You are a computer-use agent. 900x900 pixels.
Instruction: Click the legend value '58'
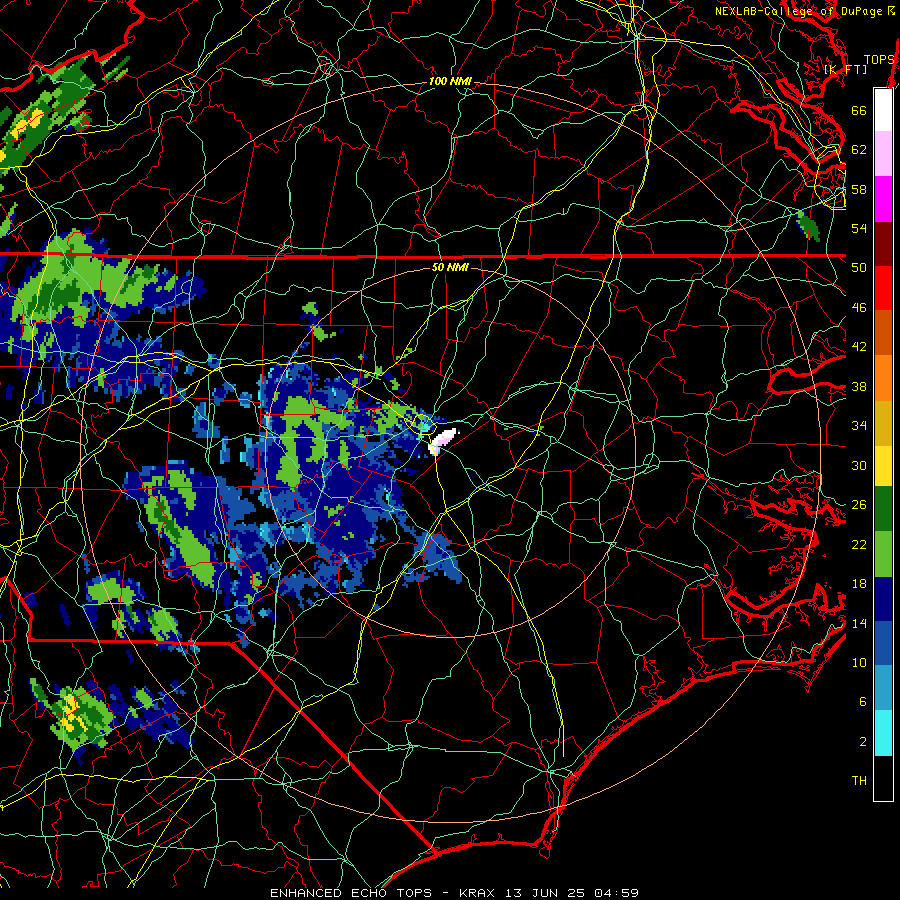click(859, 189)
